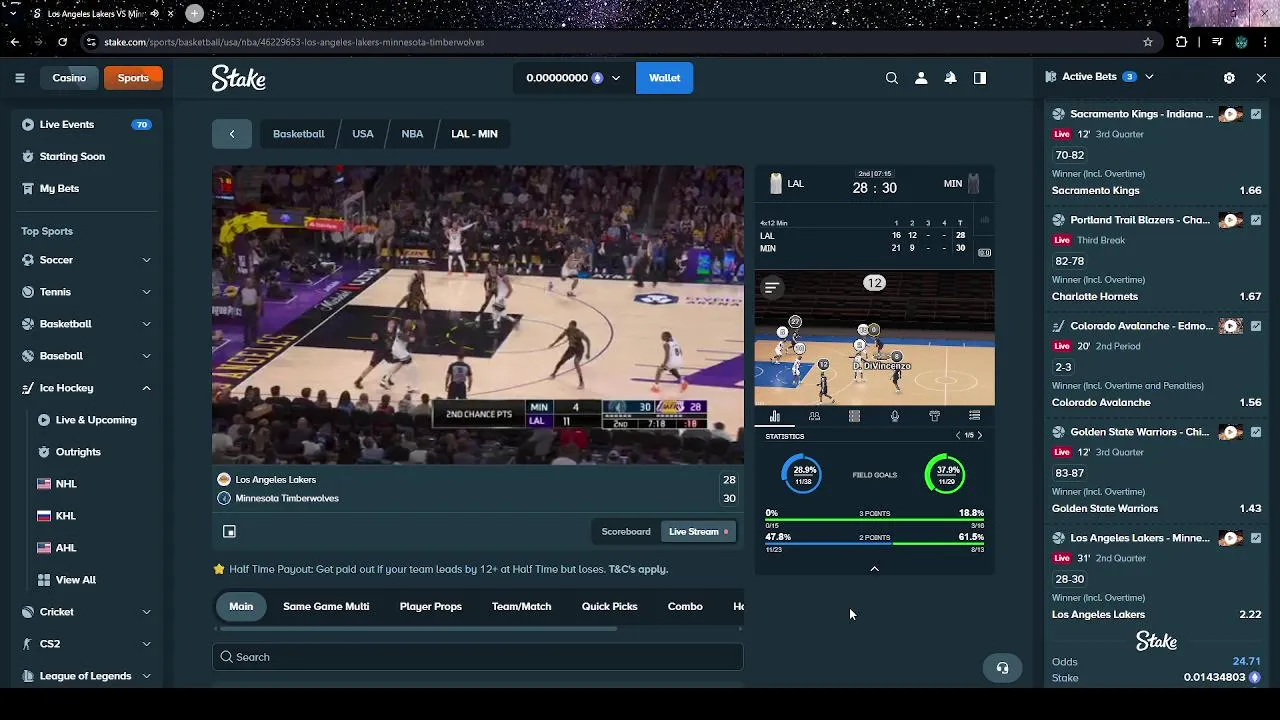Viewport: 1280px width, 720px height.
Task: Toggle the right sidebar panel icon
Action: pyautogui.click(x=980, y=78)
